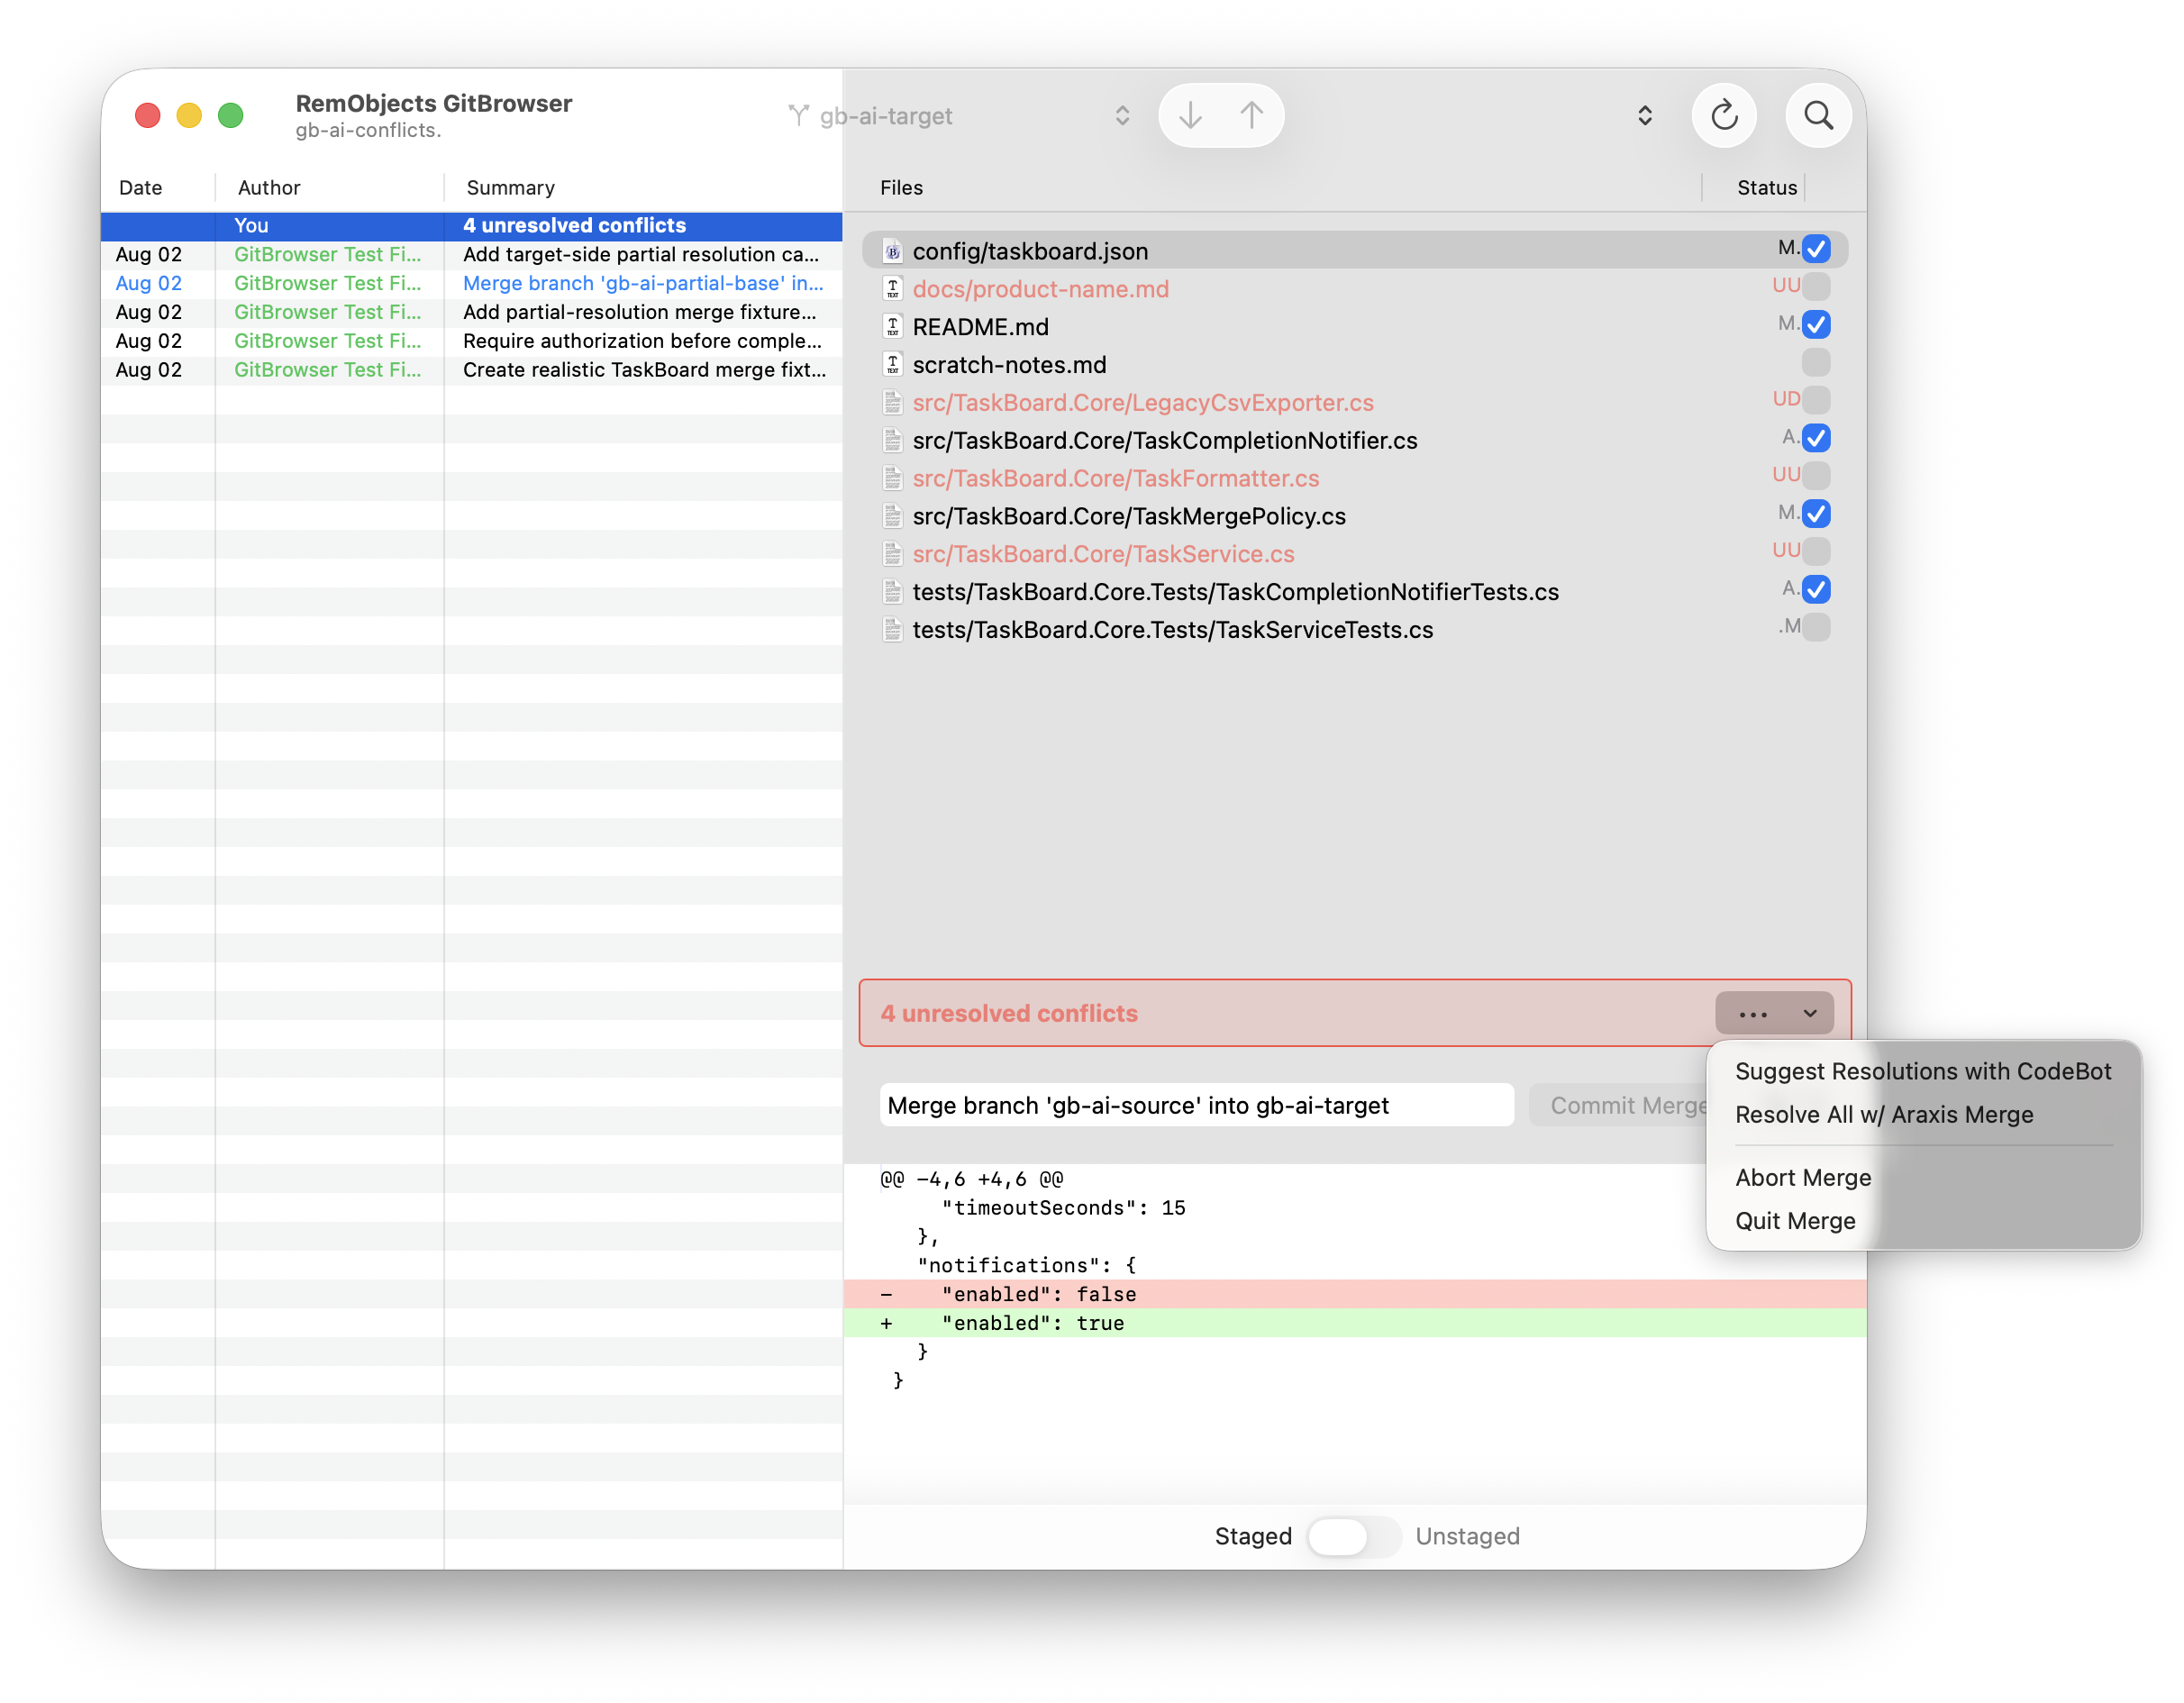Select the '4 unresolved conflicts' commit row
The image size is (2184, 1703).
click(471, 226)
